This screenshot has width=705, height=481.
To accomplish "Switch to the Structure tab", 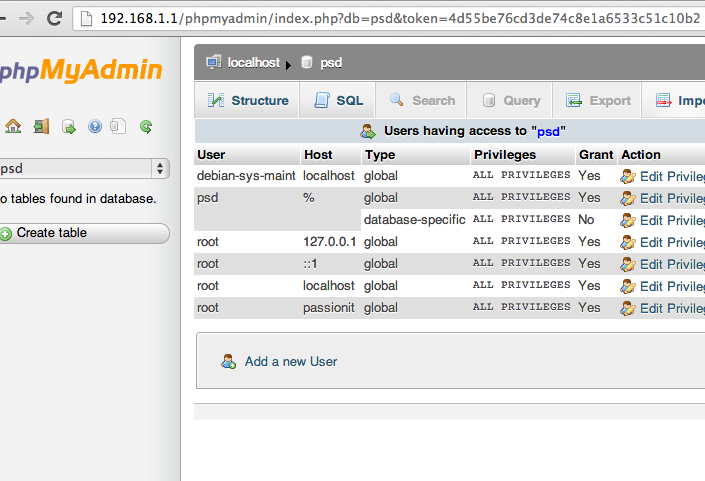I will [247, 100].
